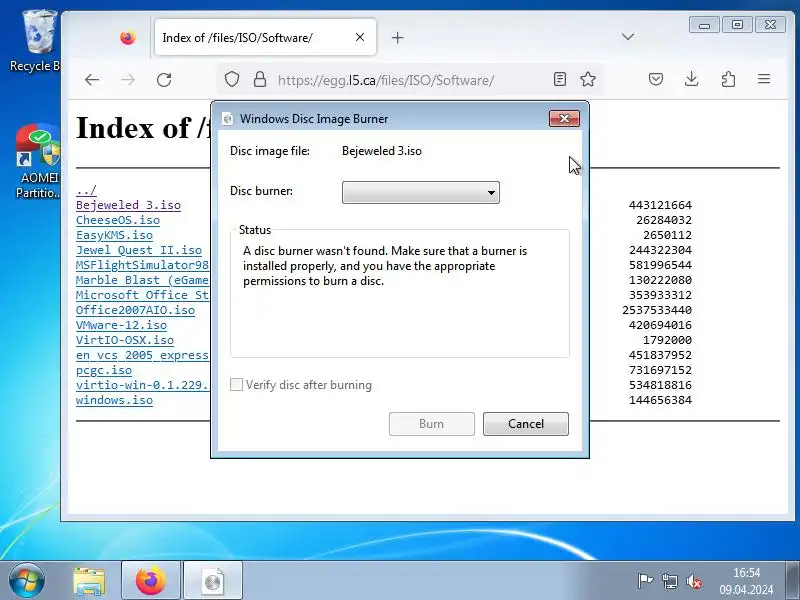This screenshot has width=800, height=600.
Task: Select the Recycle Bin desktop icon
Action: [36, 41]
